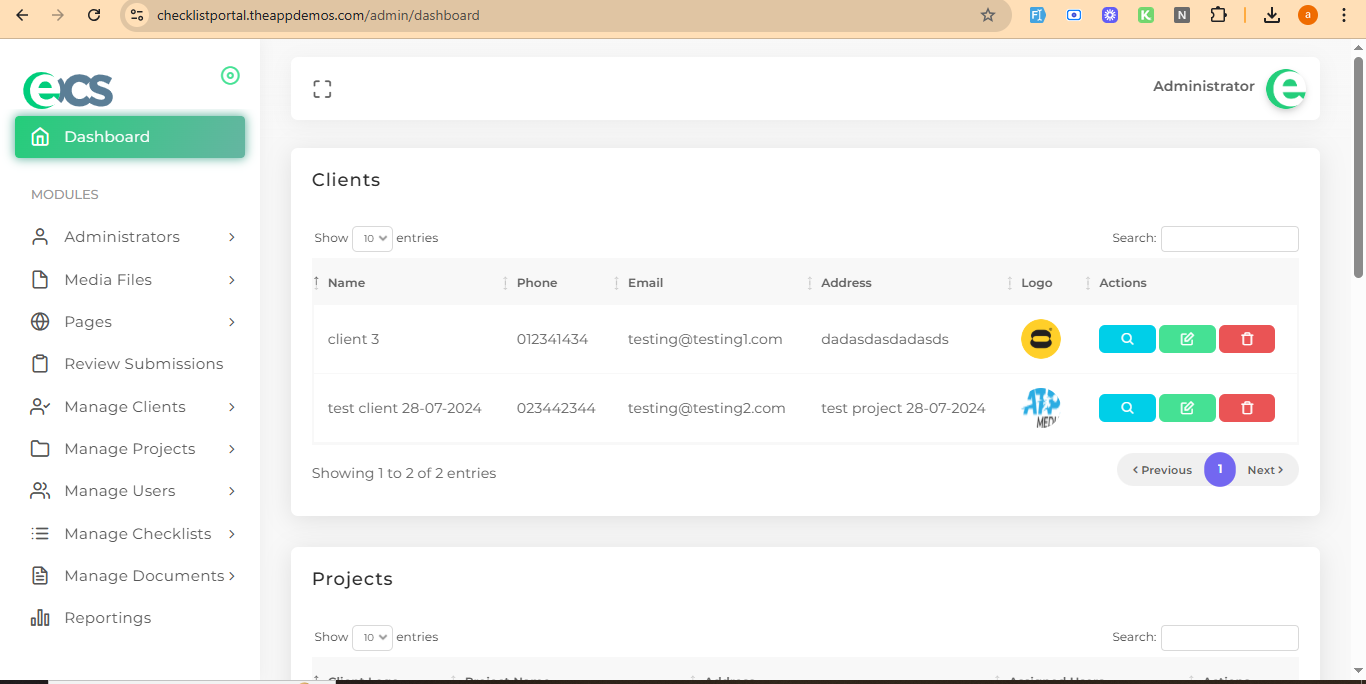The image size is (1366, 684).
Task: Open the Clients show entries dropdown
Action: [x=372, y=238]
